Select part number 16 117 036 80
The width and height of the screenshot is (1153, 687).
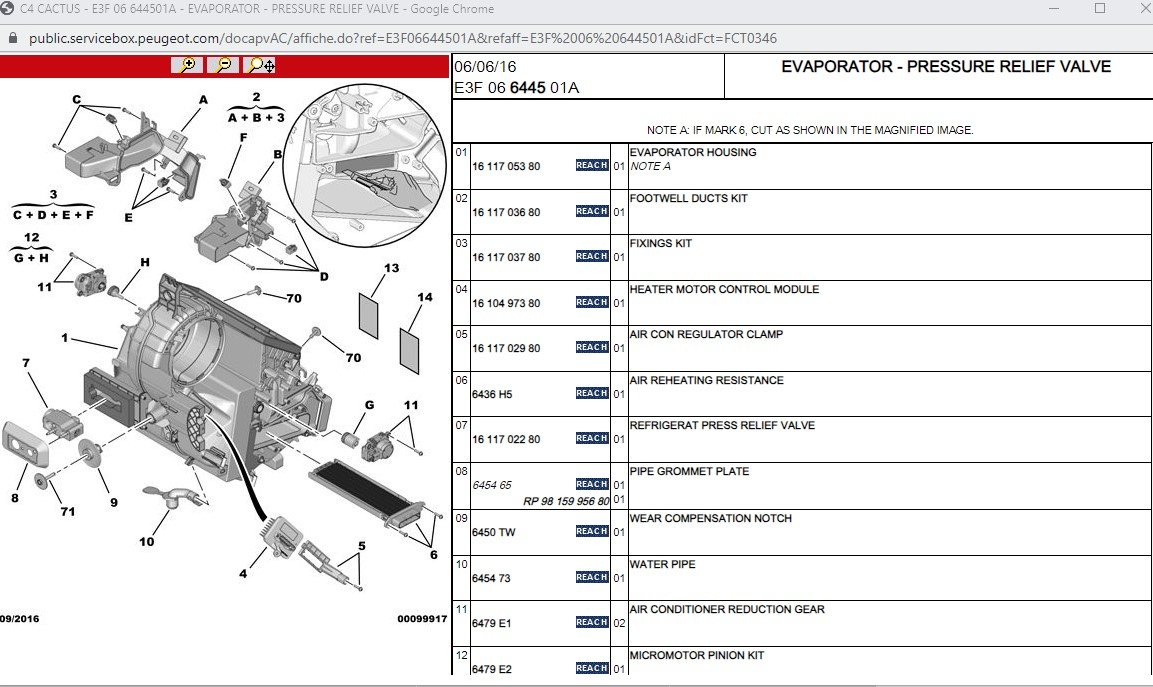(506, 213)
